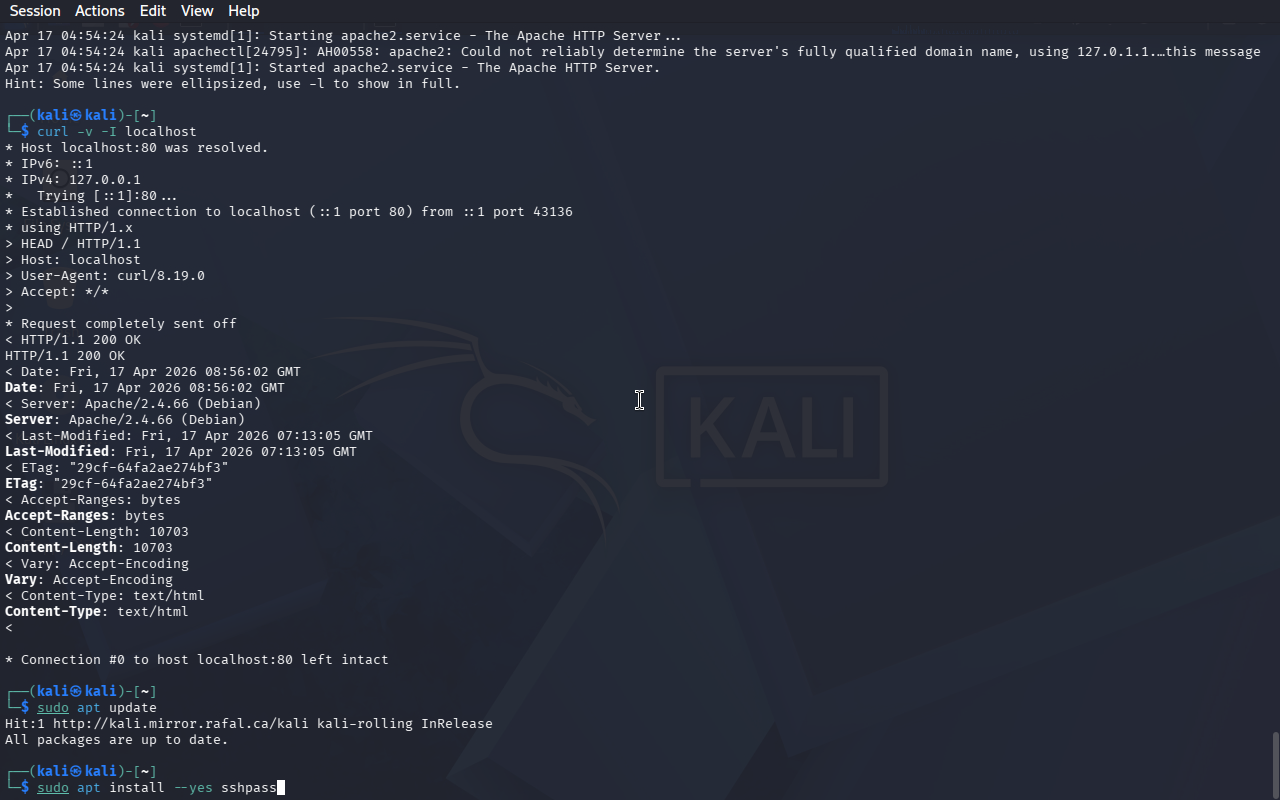1280x800 pixels.
Task: Click the skull symbol above sudo apt update
Action: coord(77,691)
